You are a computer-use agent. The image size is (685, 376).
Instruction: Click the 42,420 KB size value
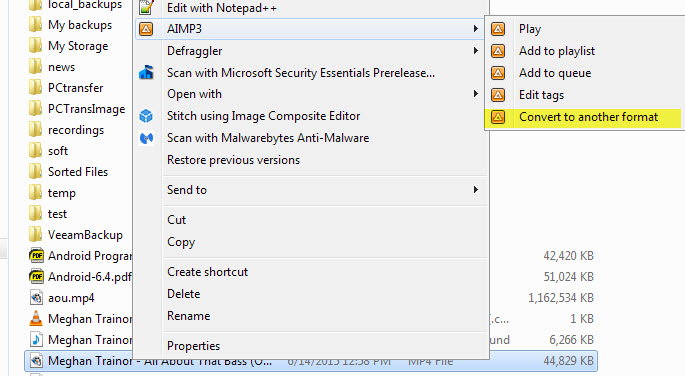point(568,256)
